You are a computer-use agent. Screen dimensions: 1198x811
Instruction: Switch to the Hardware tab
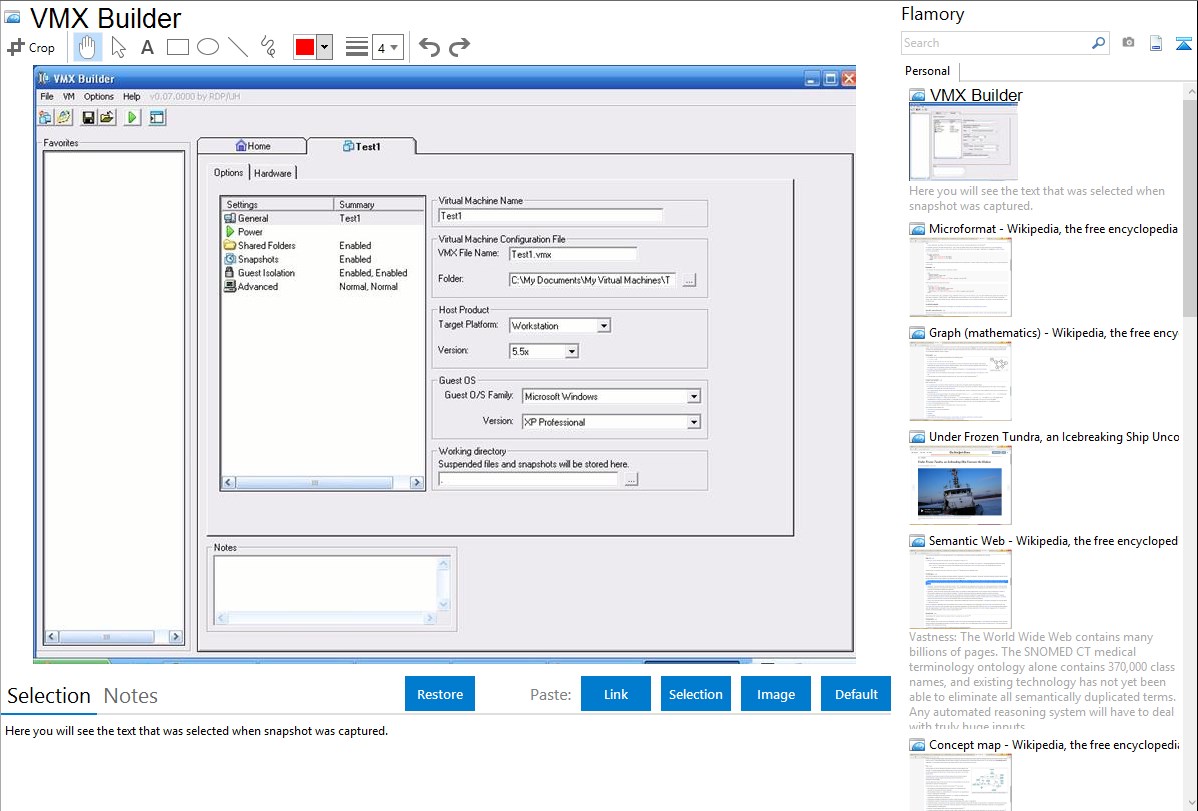coord(273,174)
